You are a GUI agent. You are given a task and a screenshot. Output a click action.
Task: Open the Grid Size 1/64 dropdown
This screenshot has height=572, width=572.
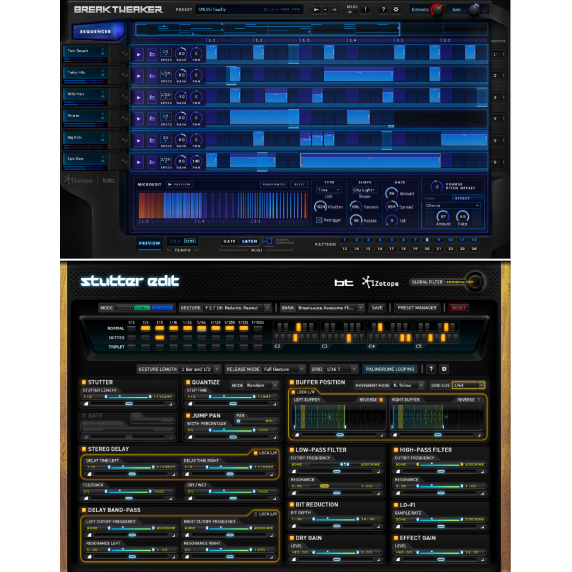click(468, 385)
